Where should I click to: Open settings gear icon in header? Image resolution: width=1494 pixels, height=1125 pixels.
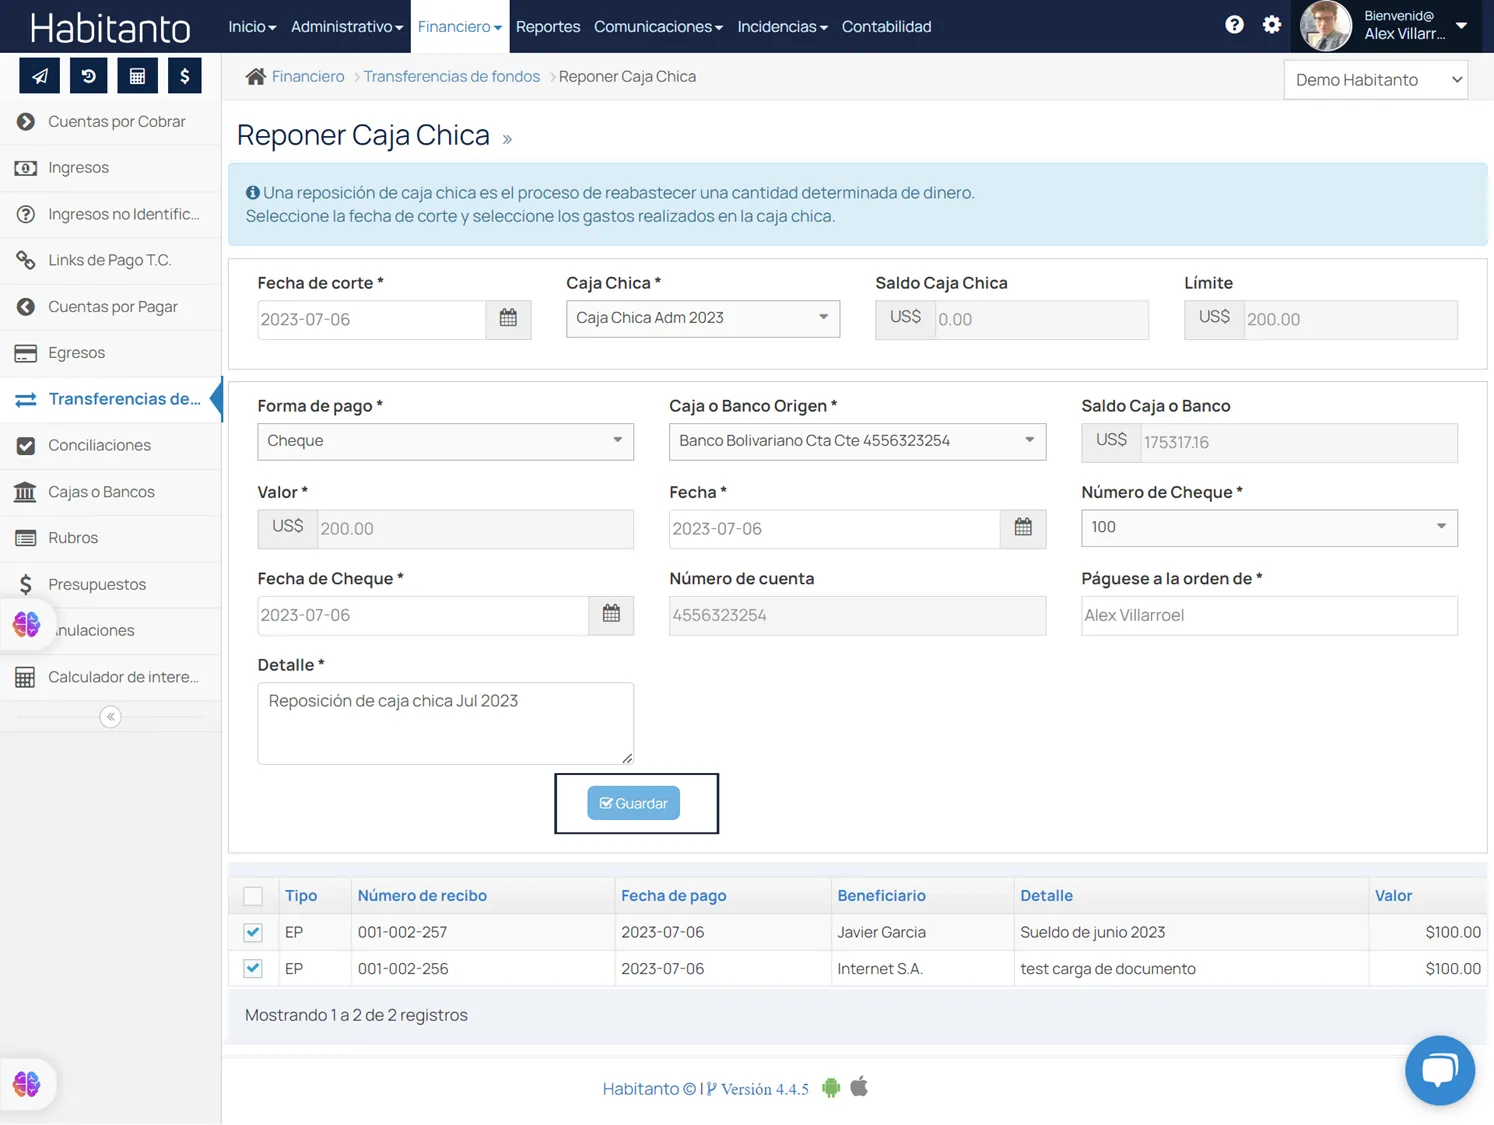pos(1271,25)
